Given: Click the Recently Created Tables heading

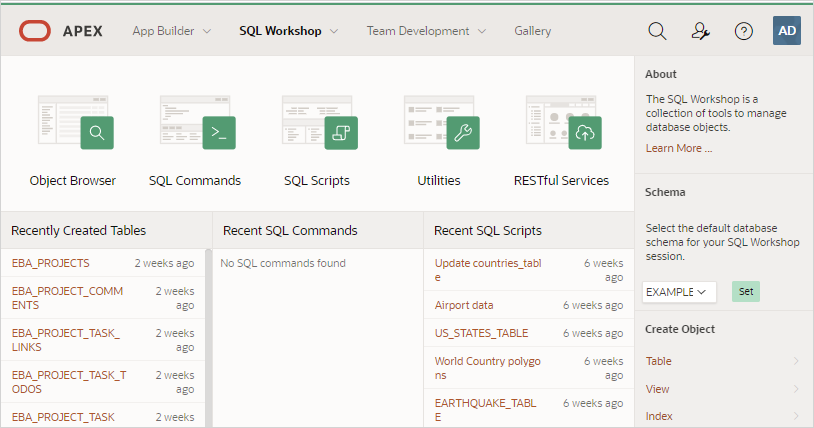Looking at the screenshot, I should 78,230.
